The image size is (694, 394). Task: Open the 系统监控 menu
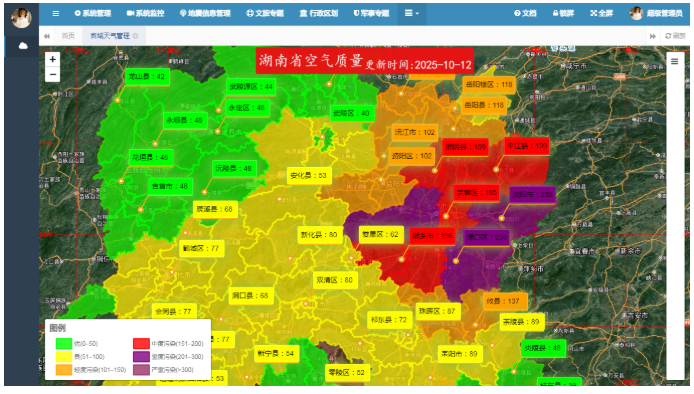tap(145, 13)
